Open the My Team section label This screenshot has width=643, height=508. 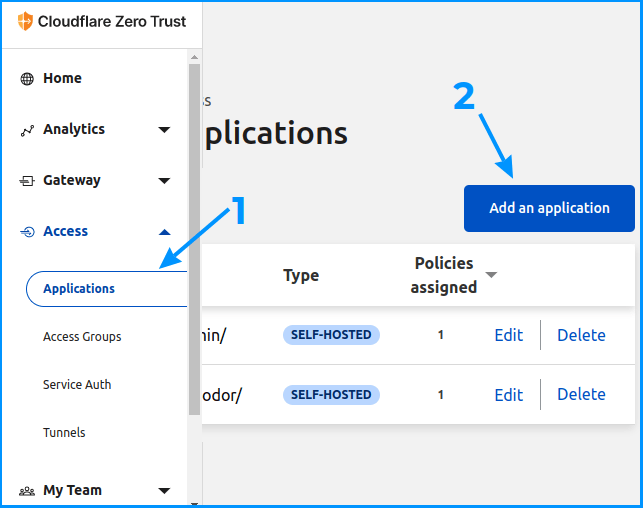tap(72, 490)
